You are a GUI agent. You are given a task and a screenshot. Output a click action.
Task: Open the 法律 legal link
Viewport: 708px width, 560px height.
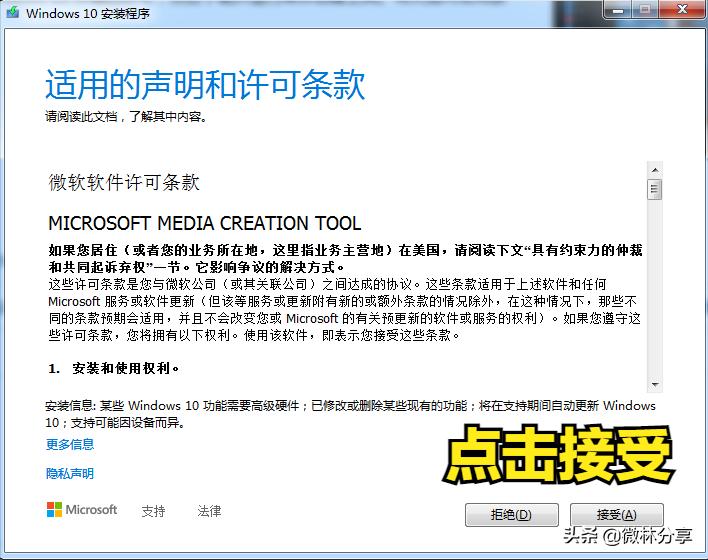(x=209, y=511)
